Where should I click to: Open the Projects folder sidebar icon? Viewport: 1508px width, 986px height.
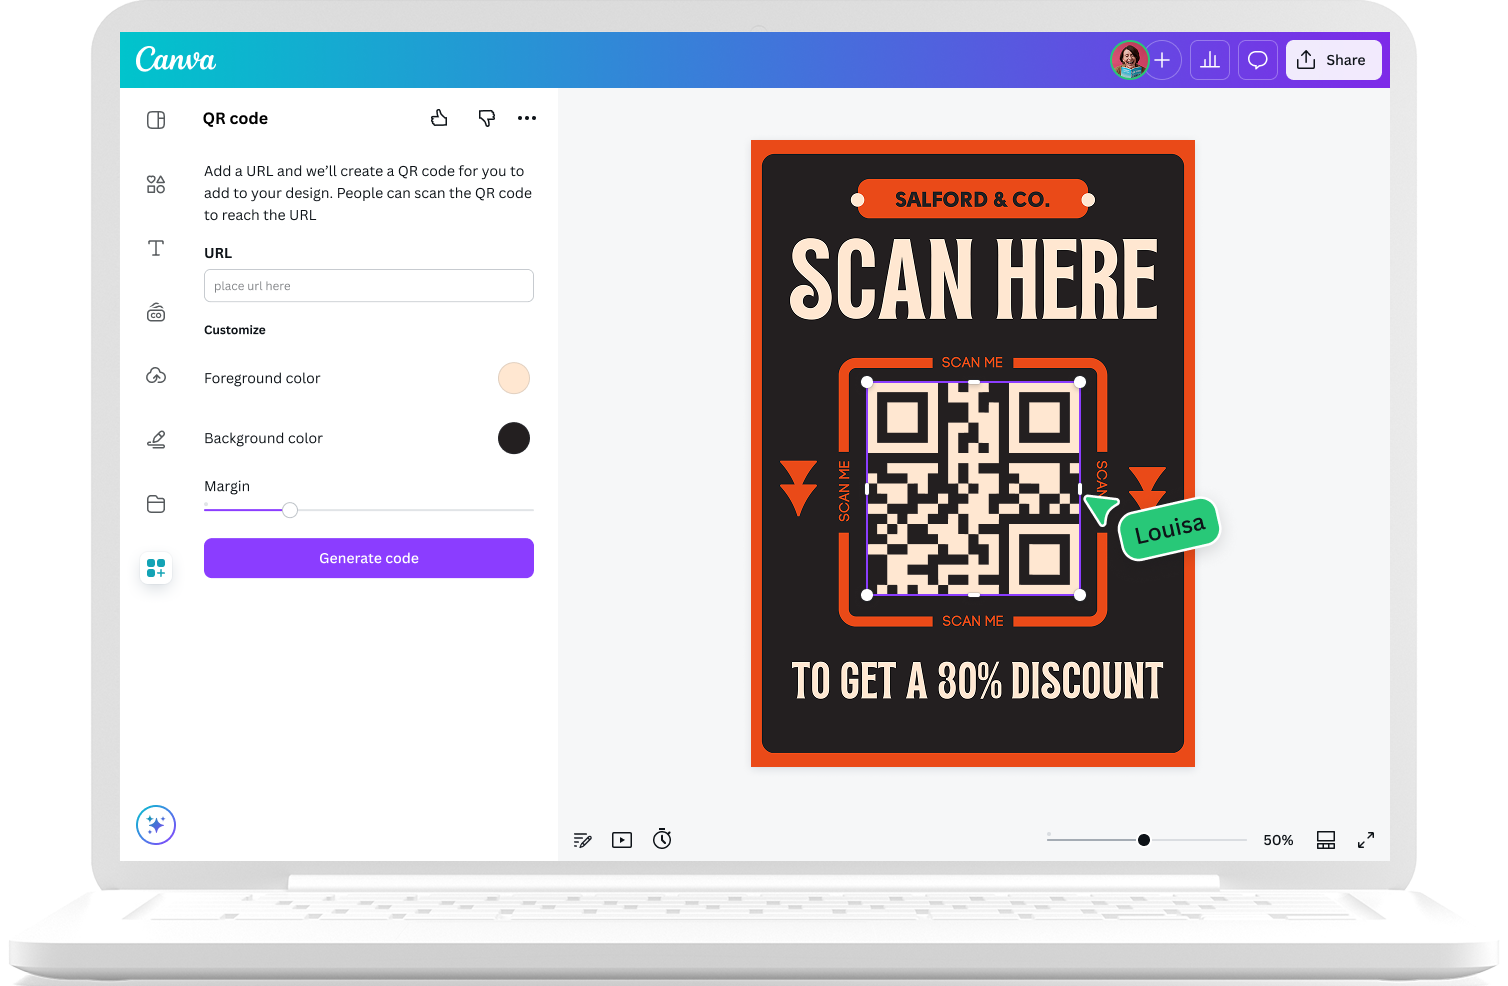click(x=156, y=504)
